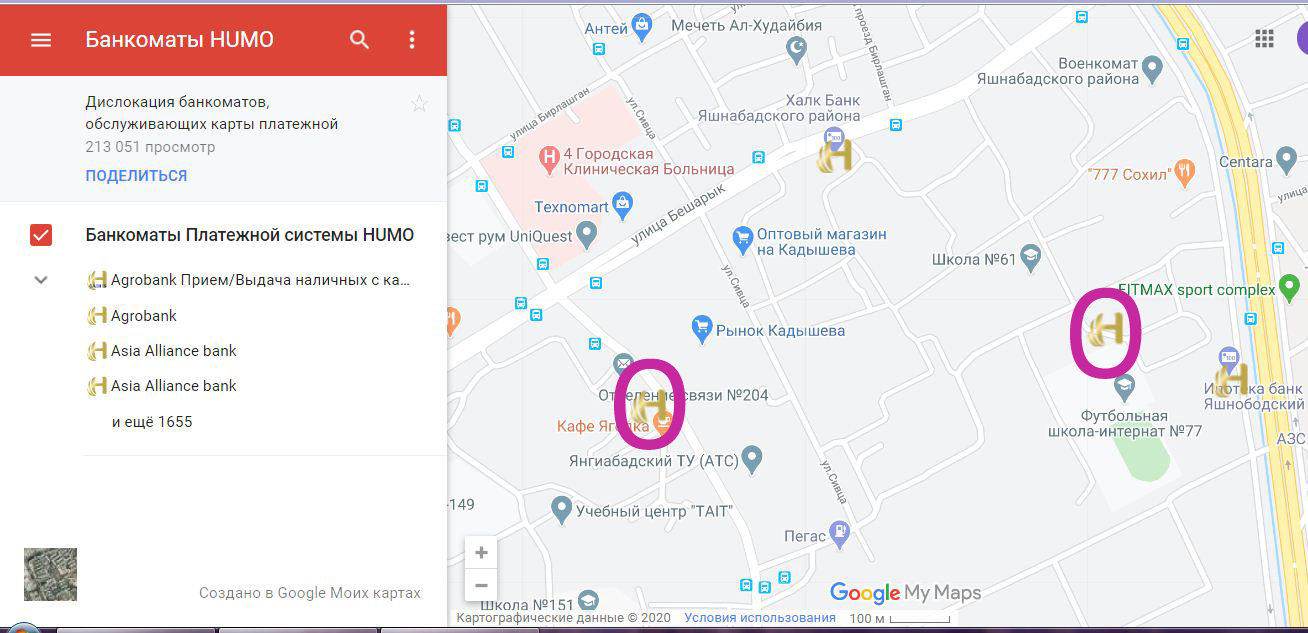
Task: Click the ПОДЕЛИТЬСЯ share link
Action: pyautogui.click(x=136, y=176)
